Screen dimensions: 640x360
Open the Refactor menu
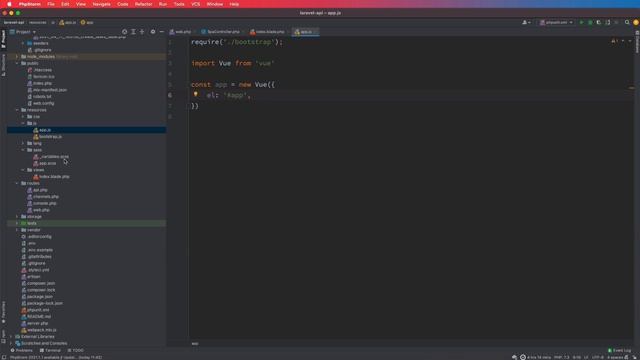pos(143,4)
